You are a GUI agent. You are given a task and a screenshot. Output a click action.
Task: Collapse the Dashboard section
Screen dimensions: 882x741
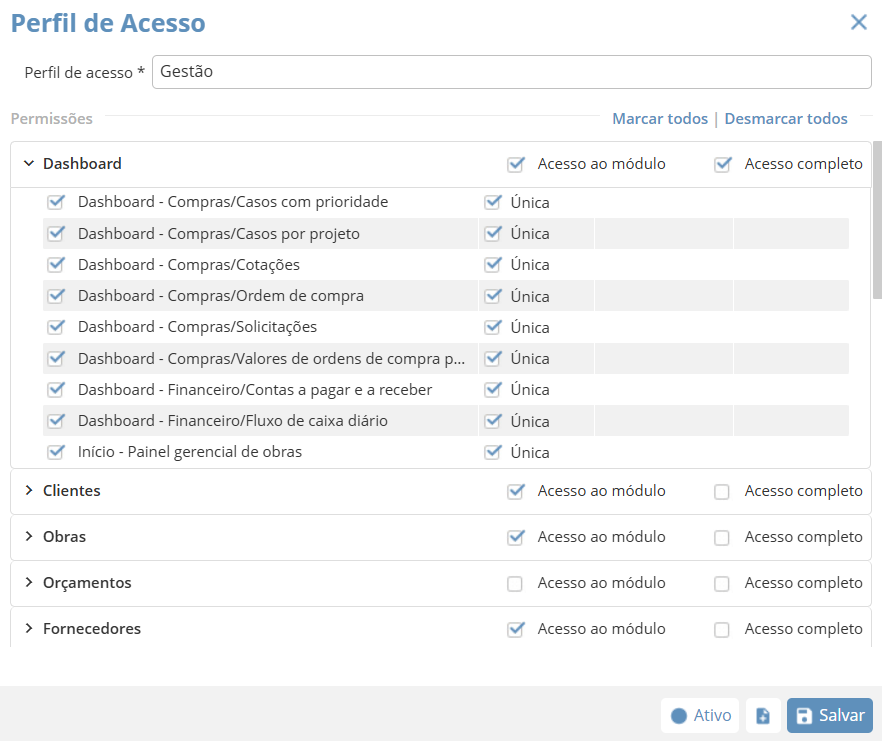(29, 164)
